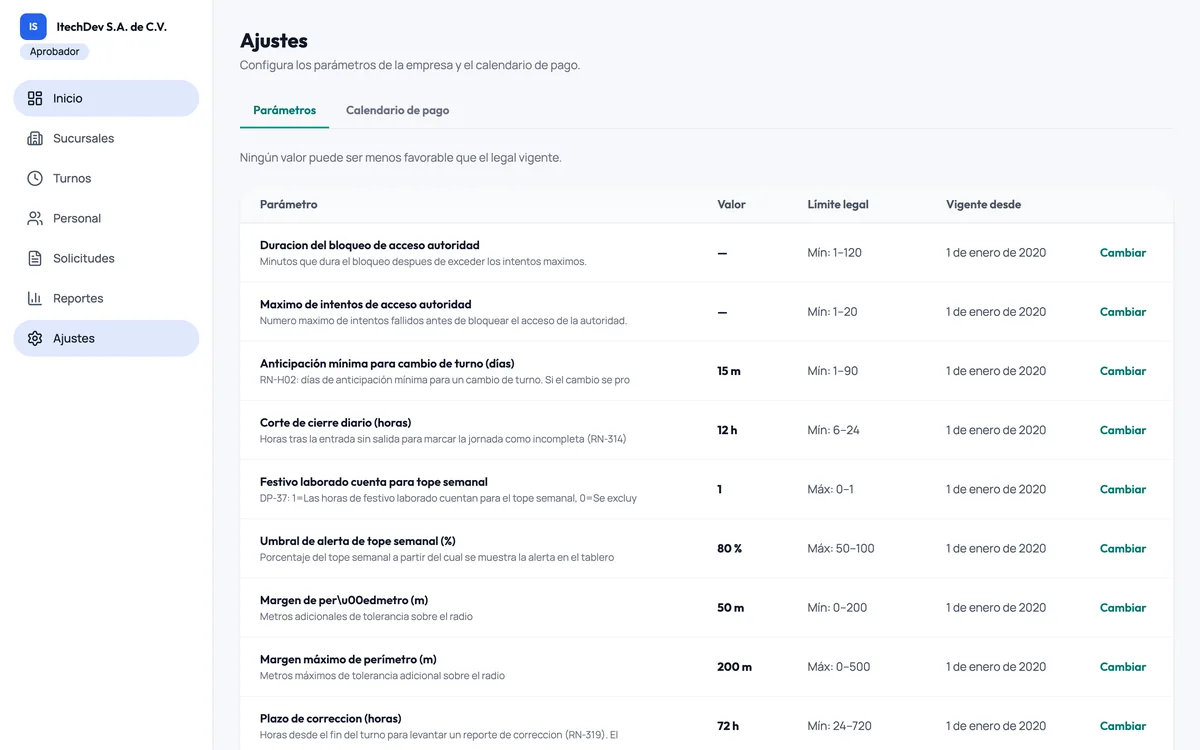Change the Anticipación mínima para cambio de turno value
Image resolution: width=1200 pixels, height=750 pixels.
[1123, 371]
